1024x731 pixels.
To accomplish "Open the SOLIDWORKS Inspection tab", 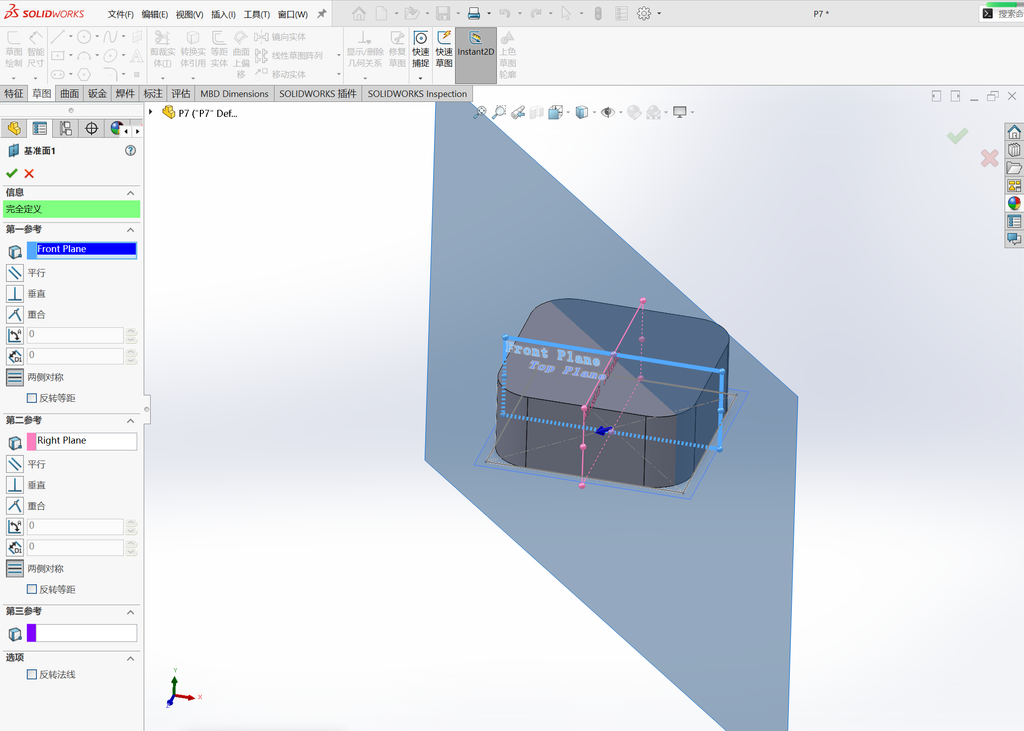I will click(417, 93).
